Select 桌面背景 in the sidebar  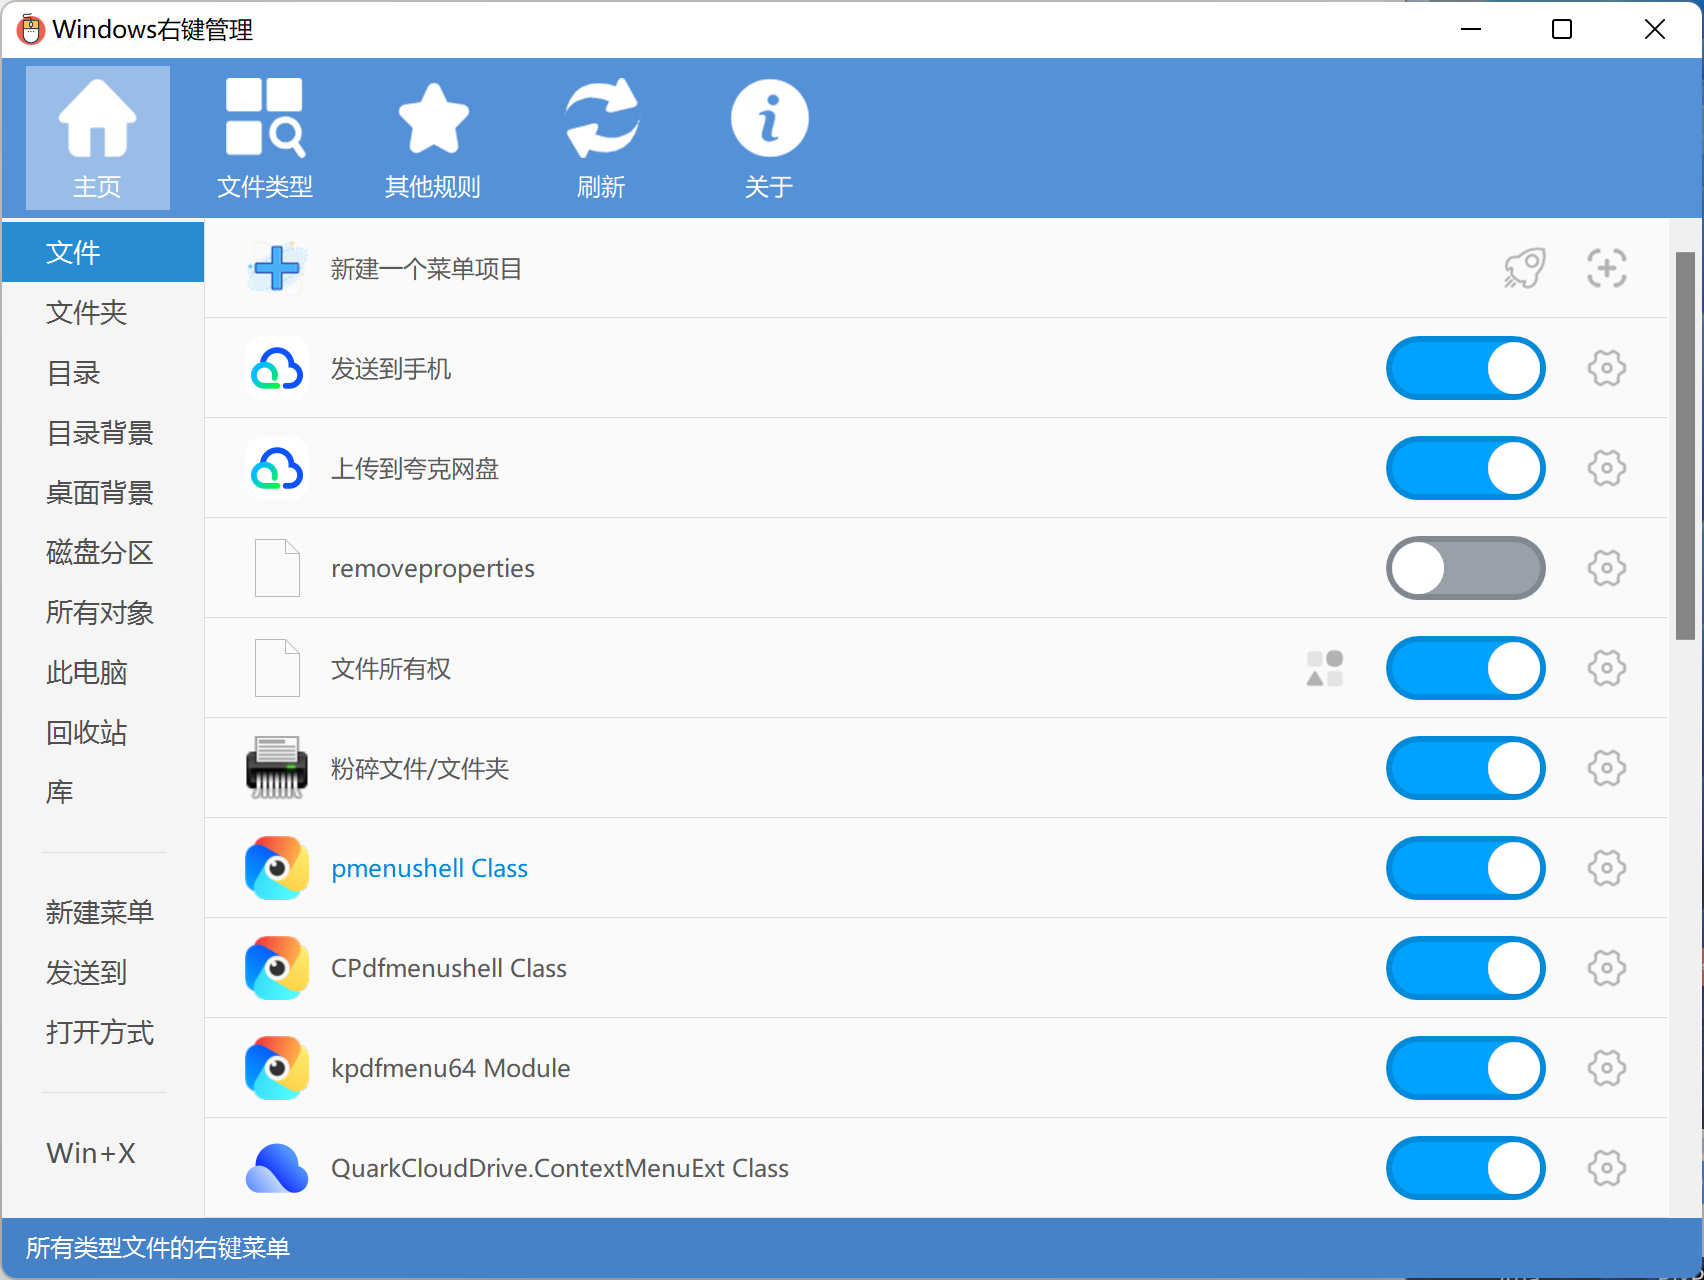point(103,492)
